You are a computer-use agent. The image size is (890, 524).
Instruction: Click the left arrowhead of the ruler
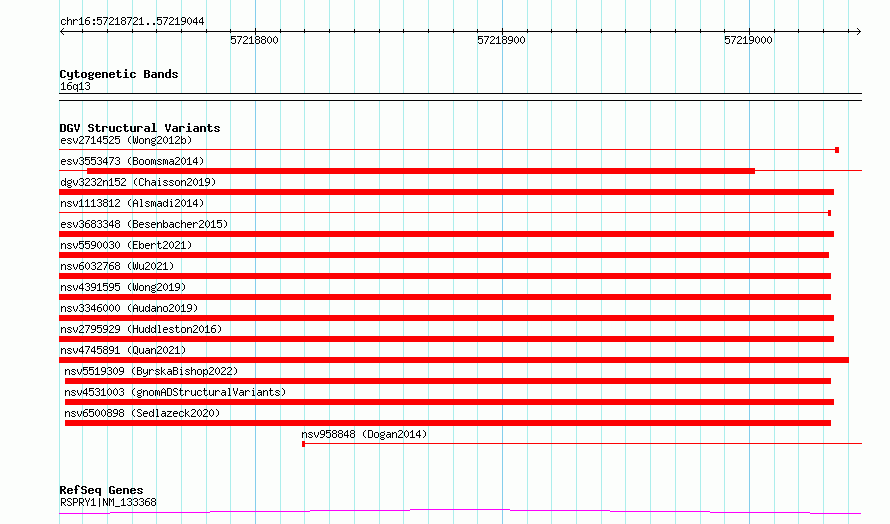click(62, 31)
